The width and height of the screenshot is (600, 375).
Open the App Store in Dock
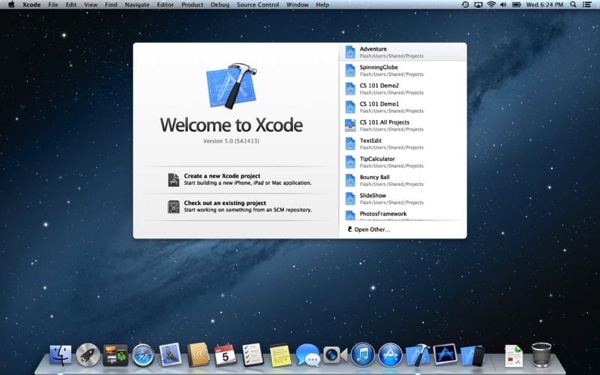tap(390, 355)
